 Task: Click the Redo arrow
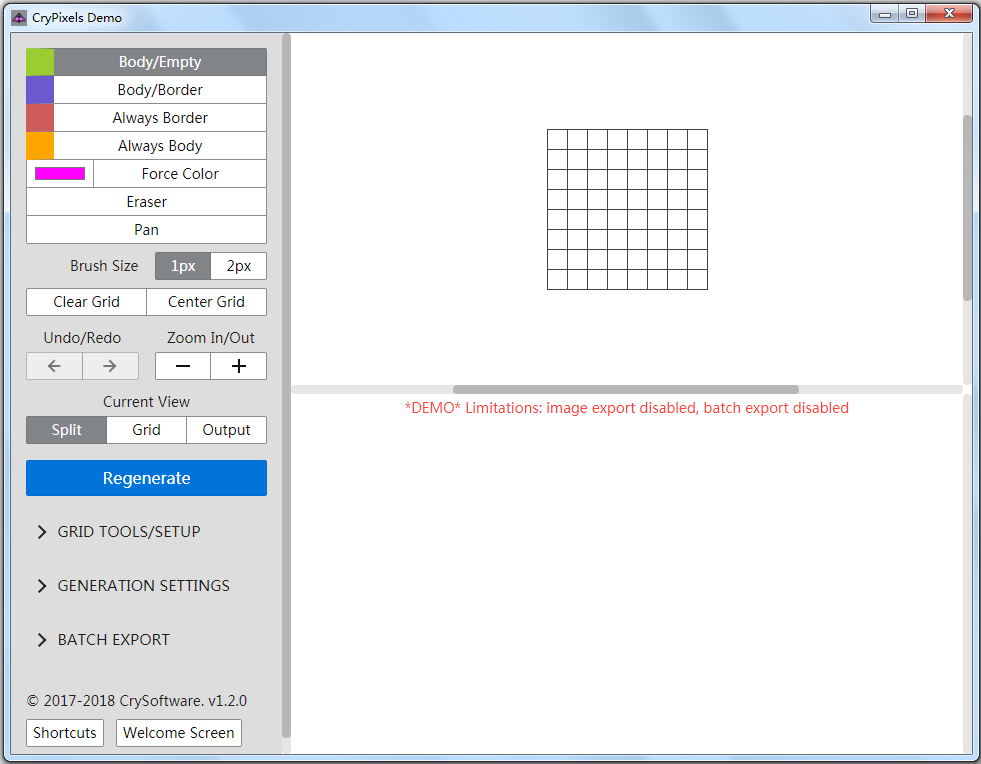click(x=110, y=365)
